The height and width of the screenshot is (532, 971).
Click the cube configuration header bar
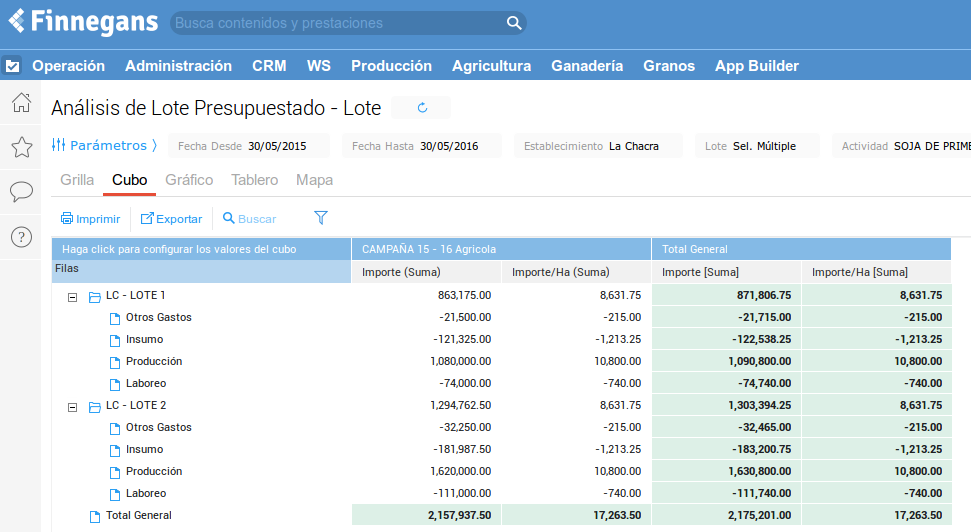pyautogui.click(x=201, y=249)
